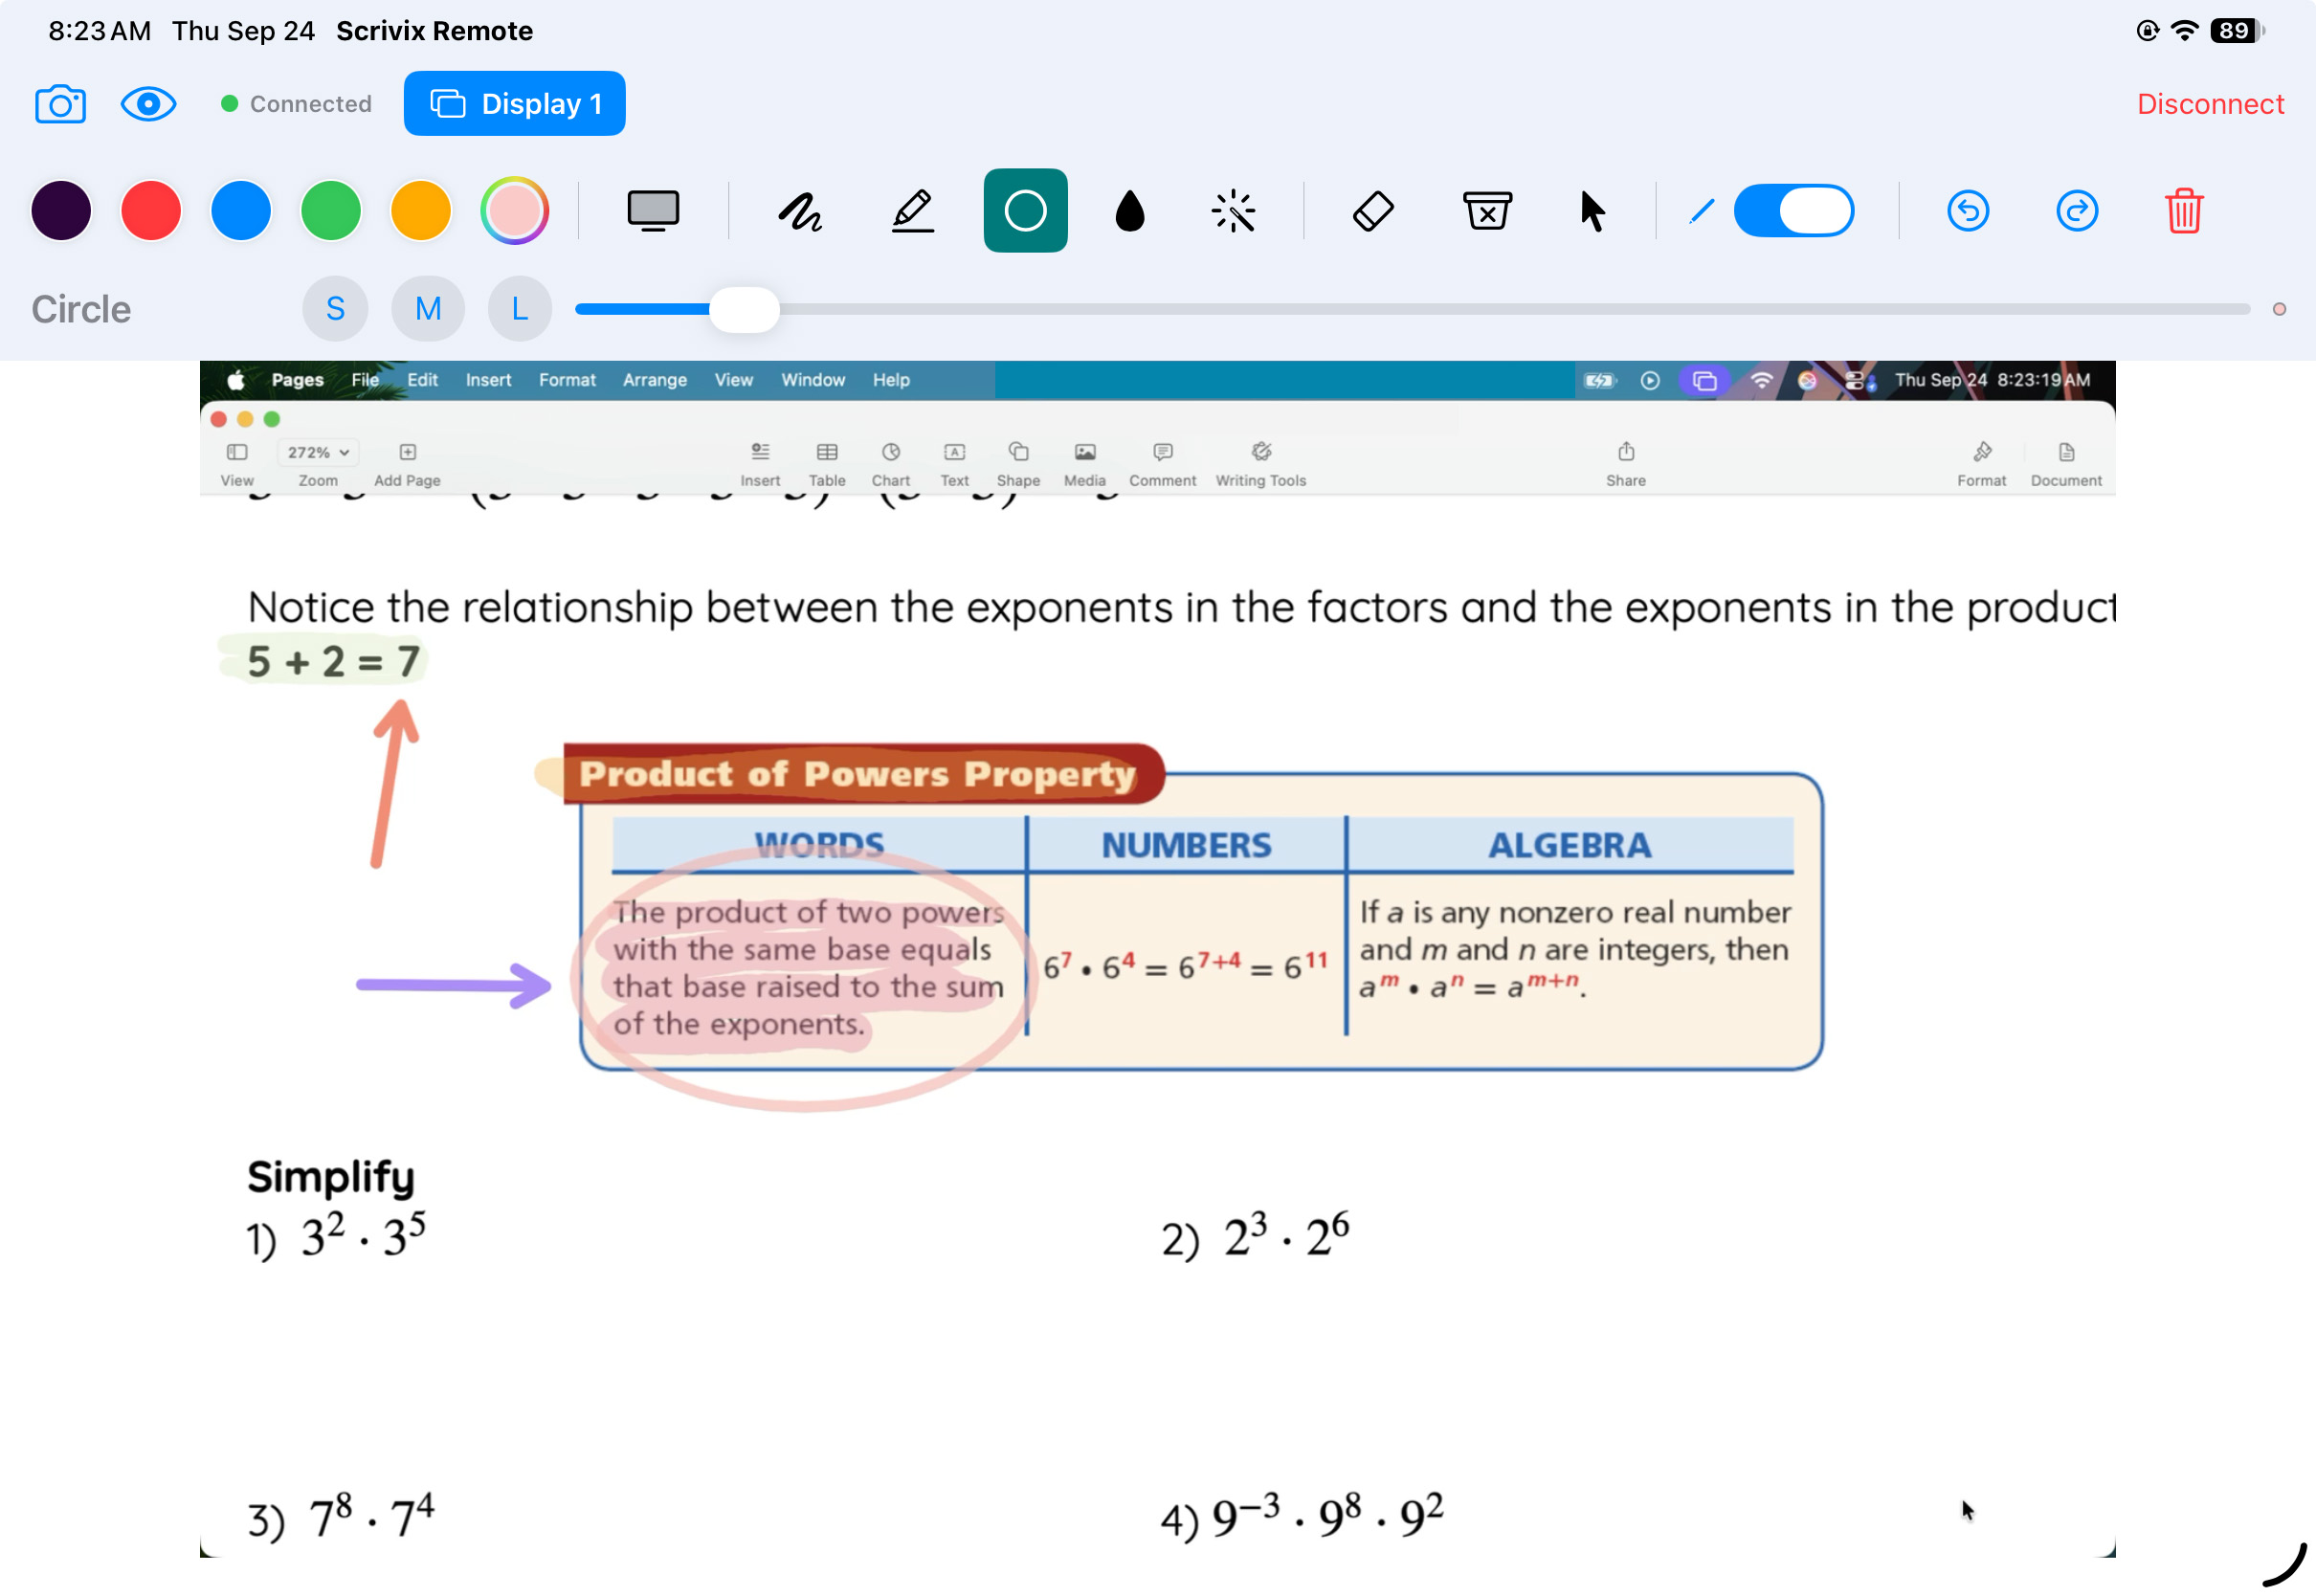2316x1596 pixels.
Task: Open the Pages Insert menu
Action: pos(488,380)
